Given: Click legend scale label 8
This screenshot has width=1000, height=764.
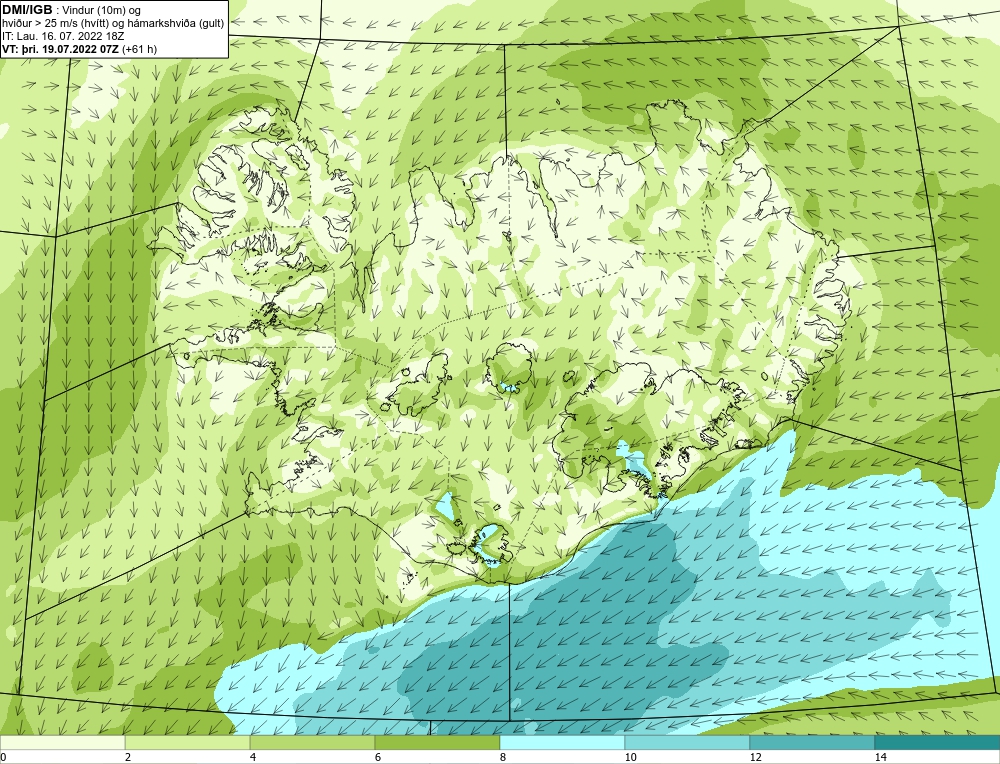Looking at the screenshot, I should point(503,757).
